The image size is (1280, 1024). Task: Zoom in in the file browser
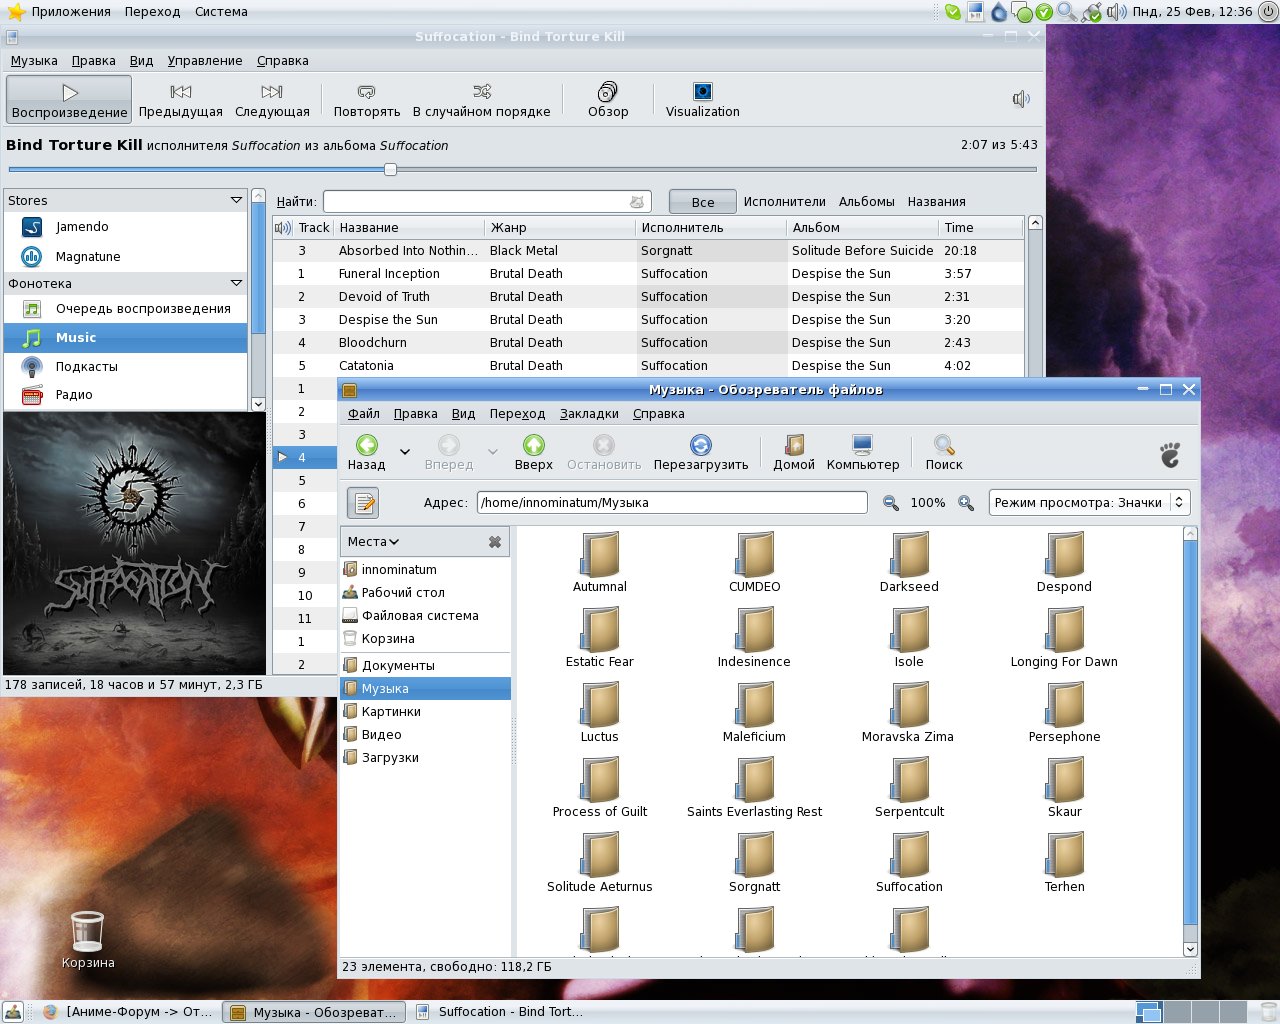966,503
